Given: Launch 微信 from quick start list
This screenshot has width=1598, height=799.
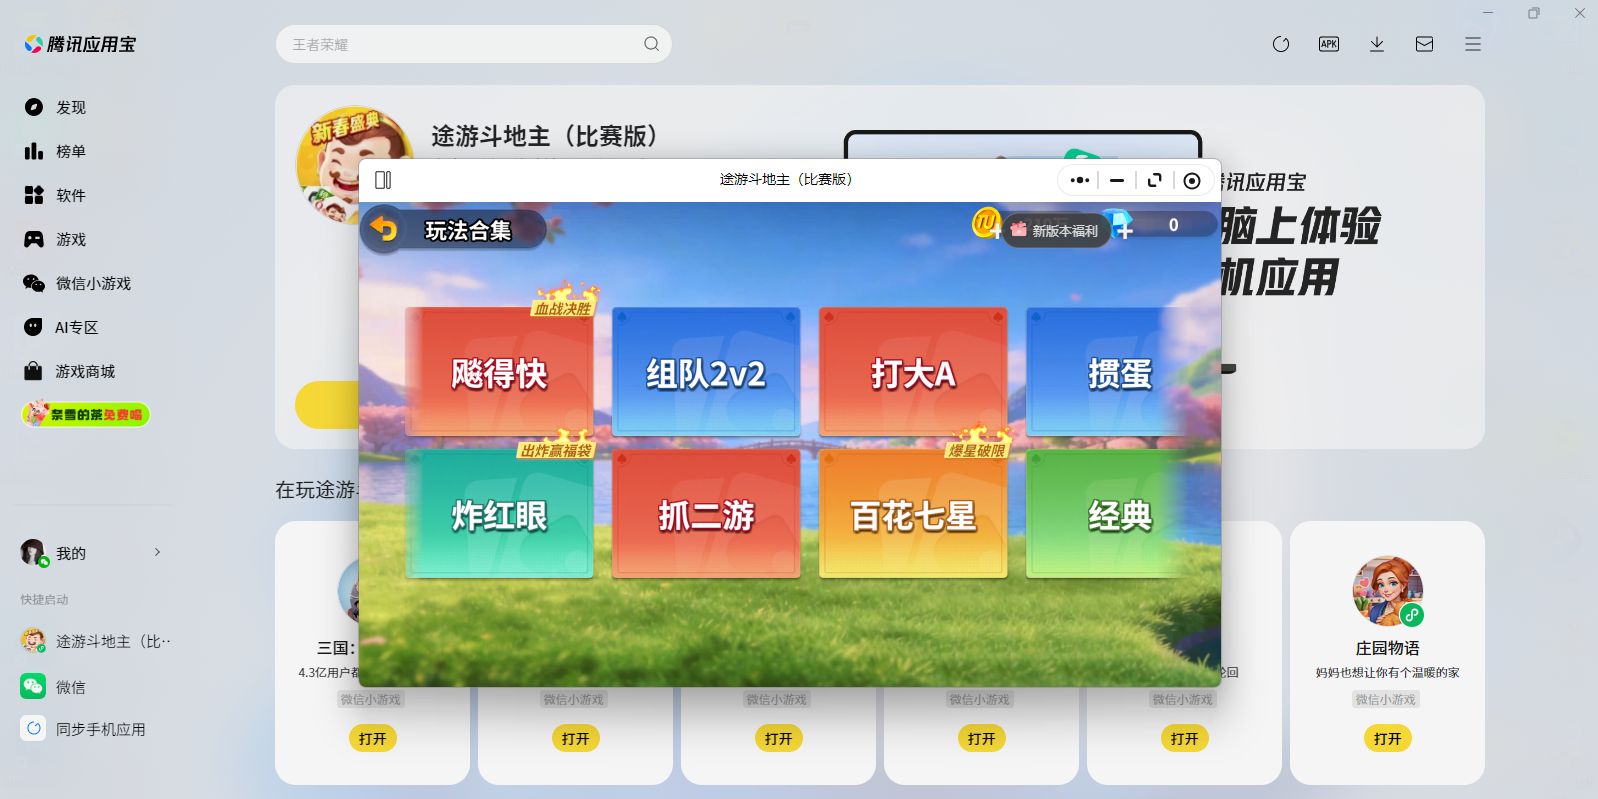Looking at the screenshot, I should 53,687.
